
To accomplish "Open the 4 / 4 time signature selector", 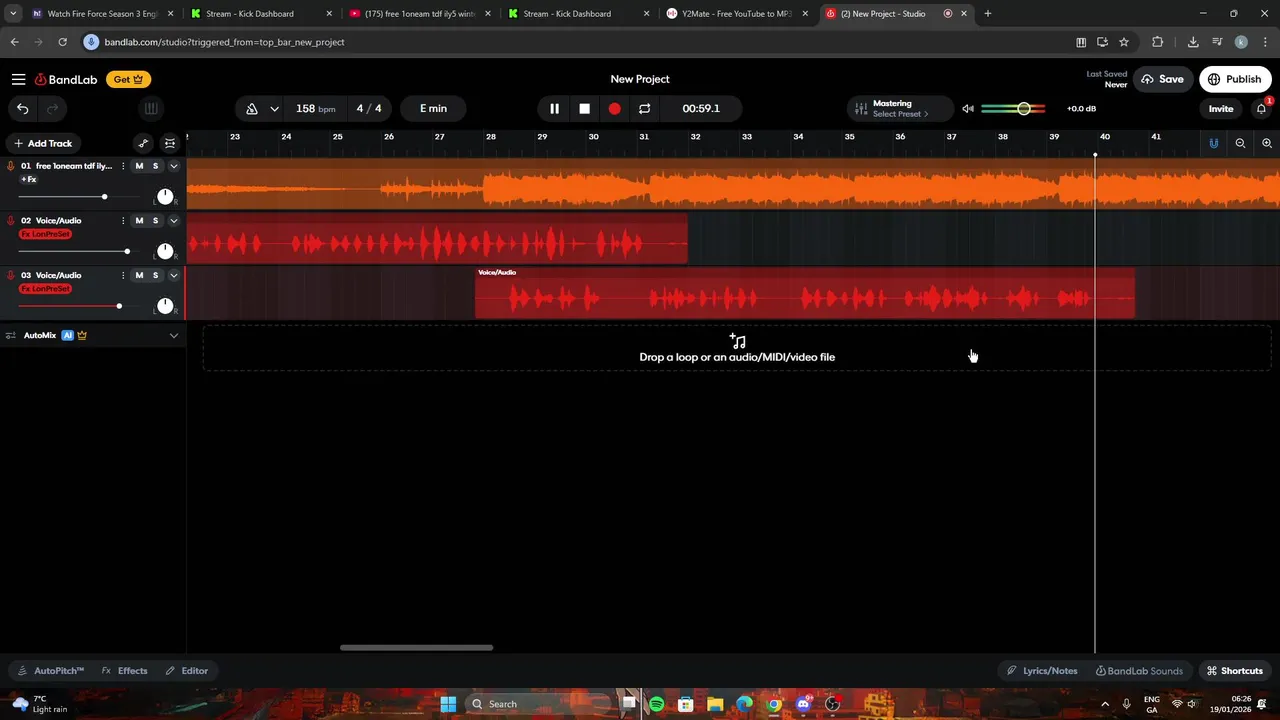I will [x=369, y=108].
